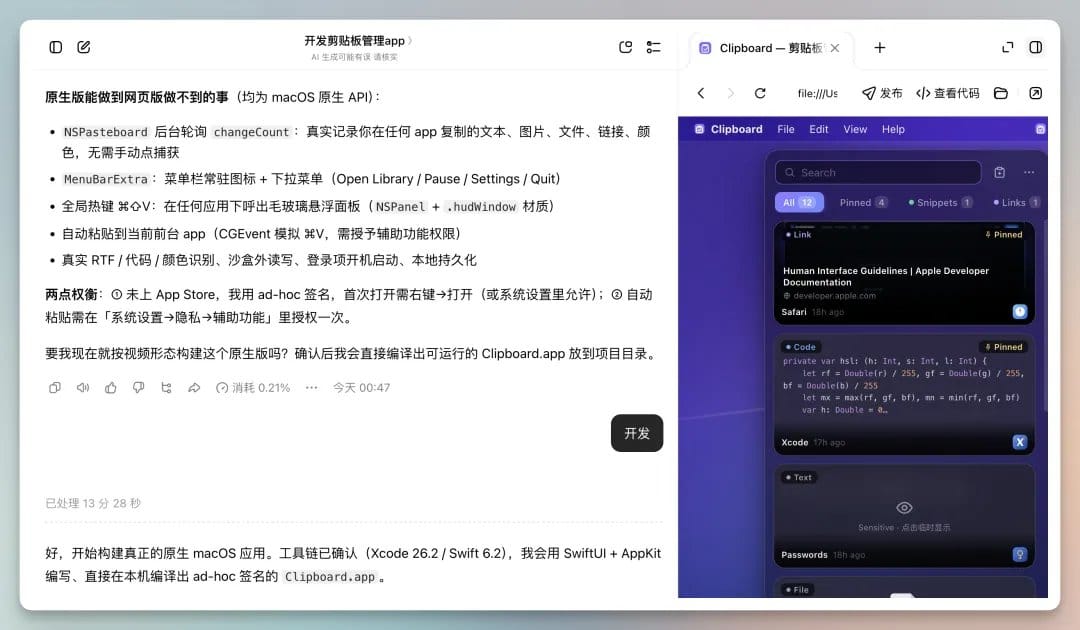Click the developer.apple.com link text
1080x630 pixels.
(834, 295)
